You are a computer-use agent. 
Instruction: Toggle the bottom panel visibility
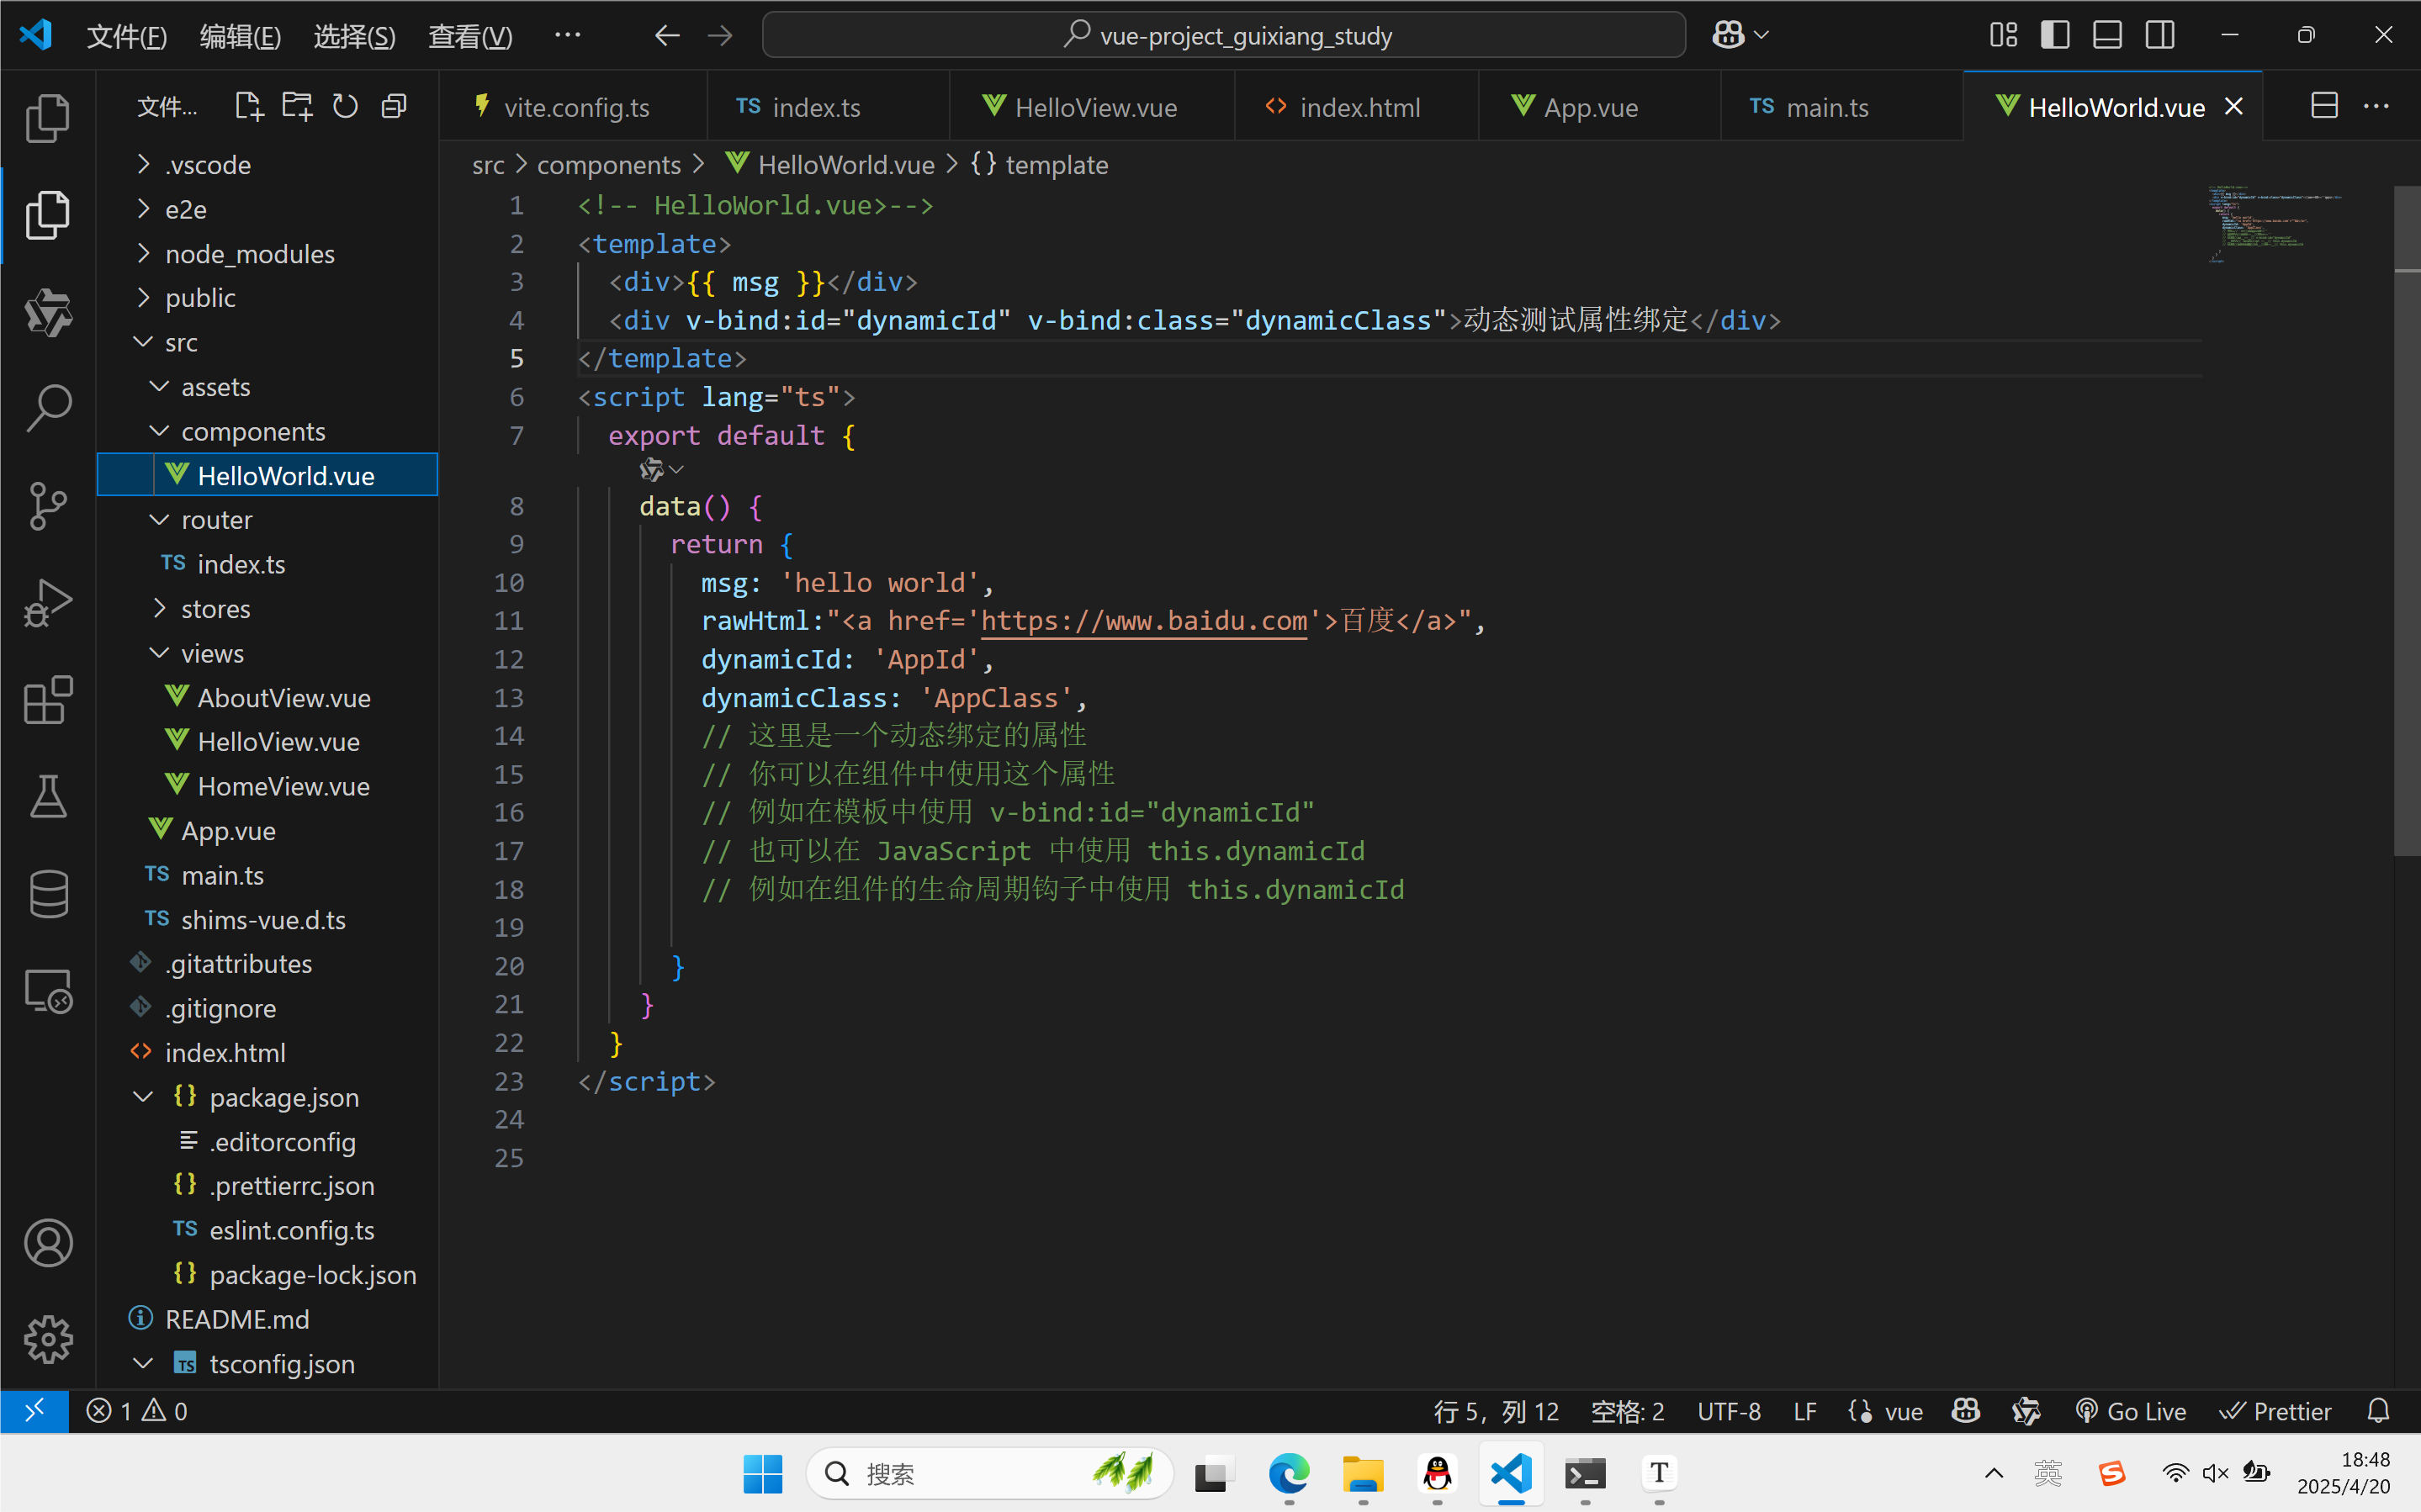pos(2107,35)
